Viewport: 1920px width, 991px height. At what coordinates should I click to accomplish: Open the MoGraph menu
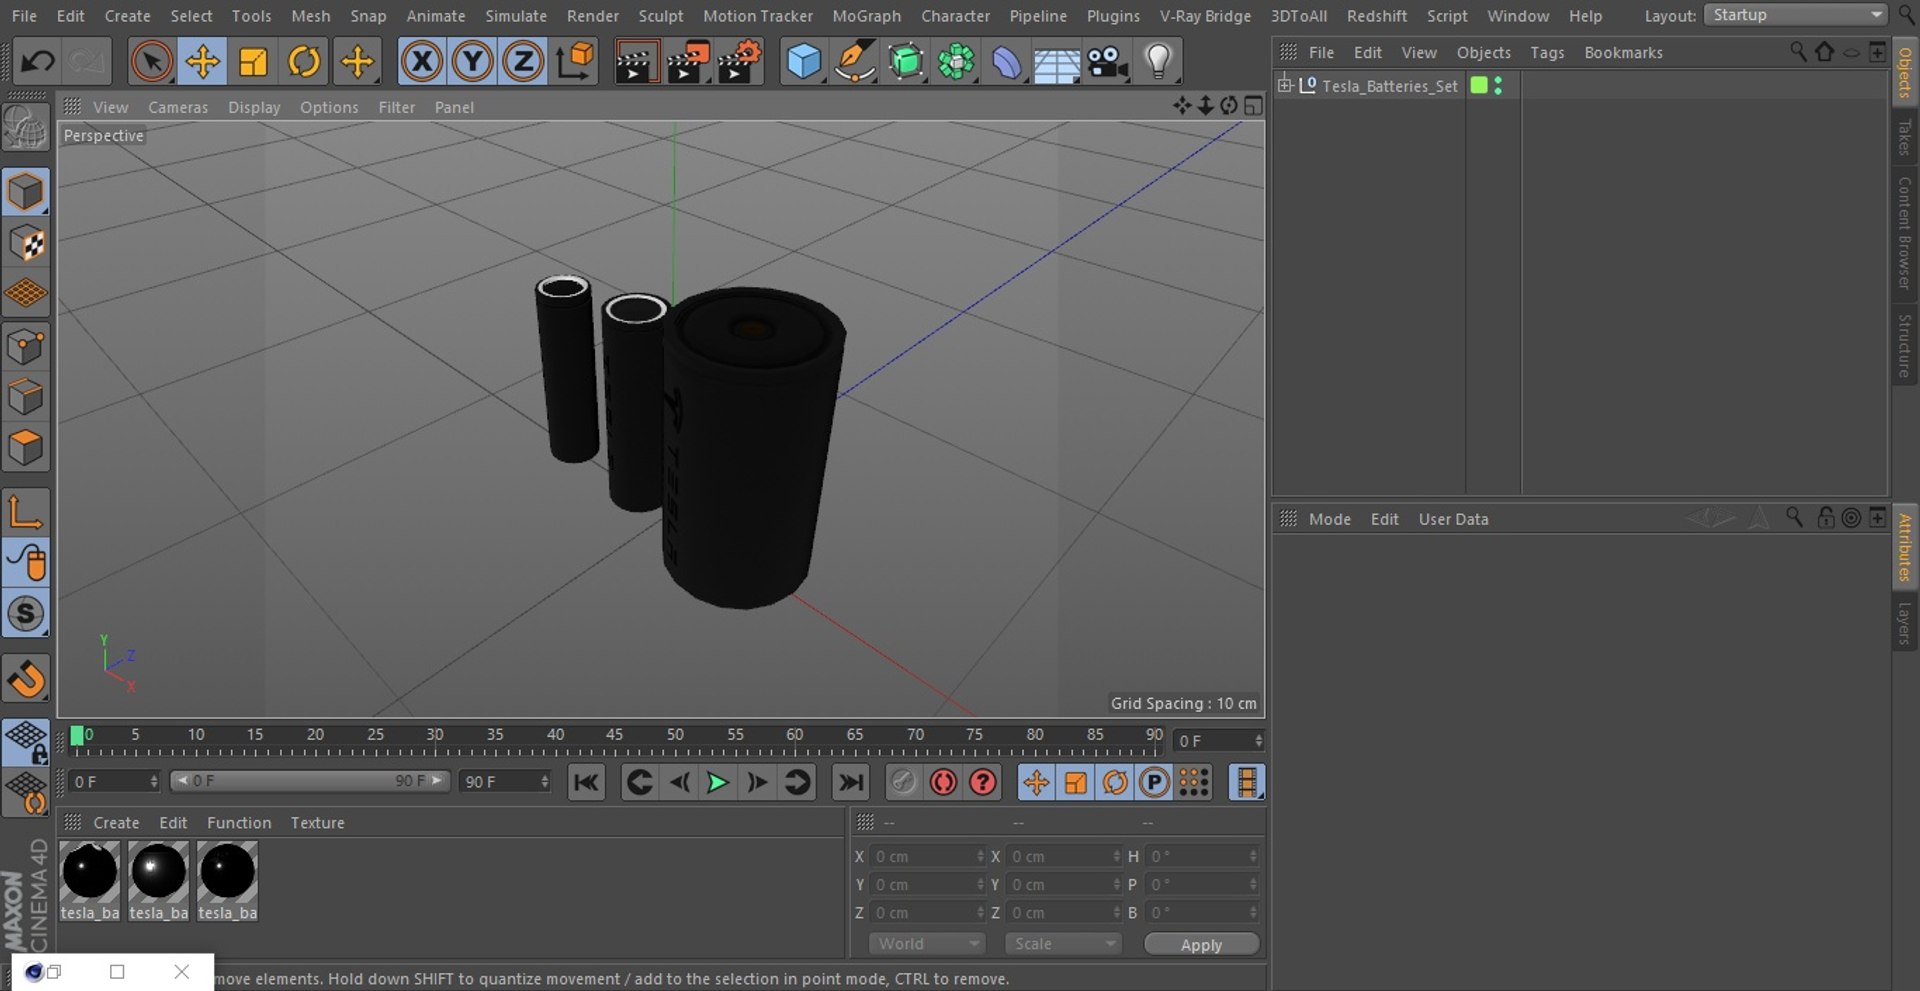point(866,16)
